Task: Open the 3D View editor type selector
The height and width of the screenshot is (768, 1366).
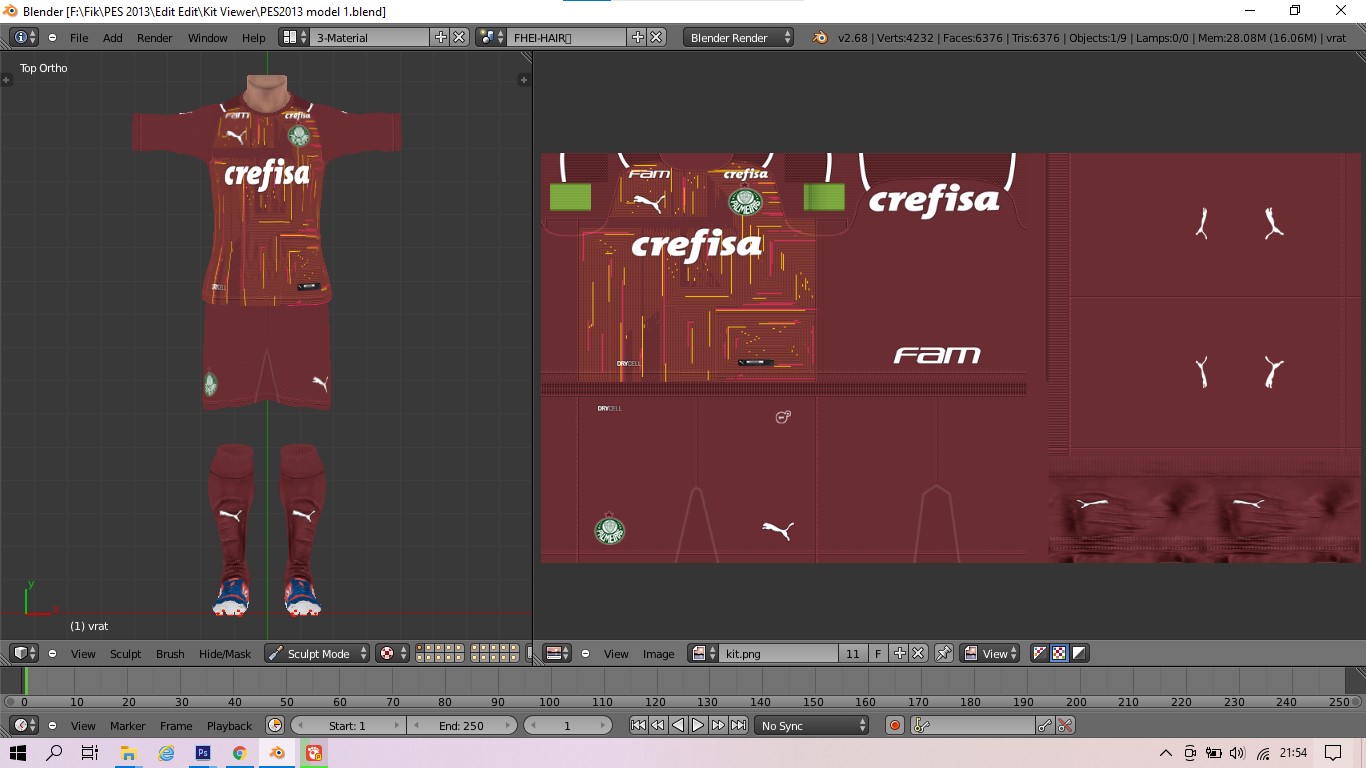Action: click(x=24, y=653)
